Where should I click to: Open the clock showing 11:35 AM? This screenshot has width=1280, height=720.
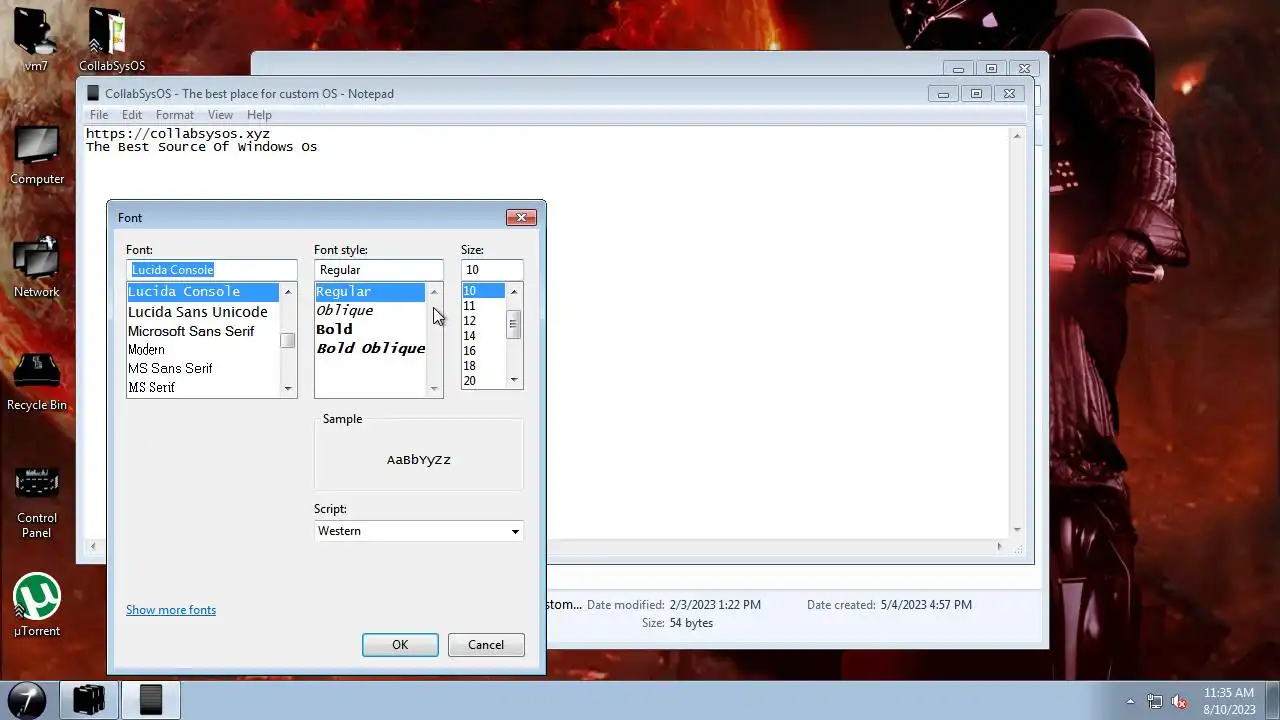tap(1229, 700)
